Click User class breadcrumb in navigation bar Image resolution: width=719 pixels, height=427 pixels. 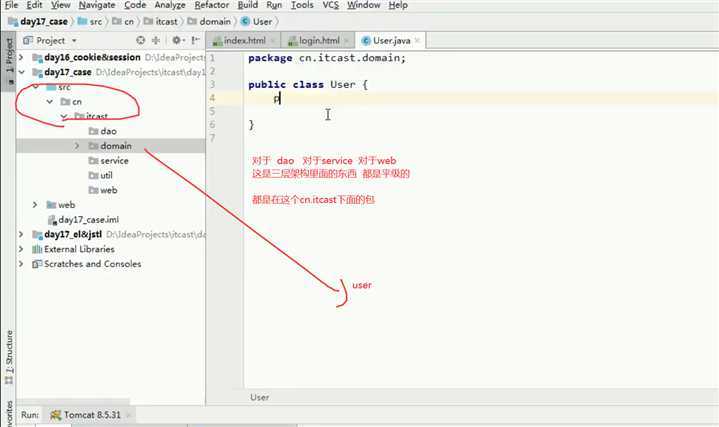(256, 22)
